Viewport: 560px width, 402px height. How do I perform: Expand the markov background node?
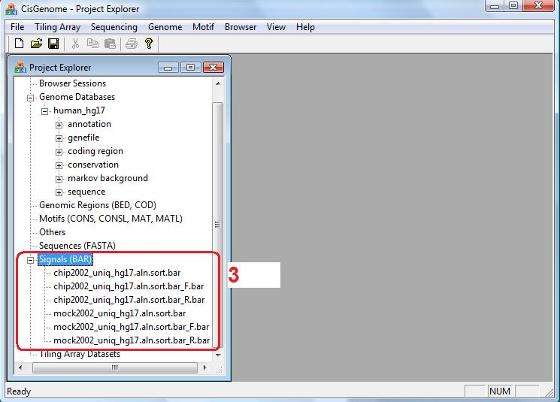59,179
